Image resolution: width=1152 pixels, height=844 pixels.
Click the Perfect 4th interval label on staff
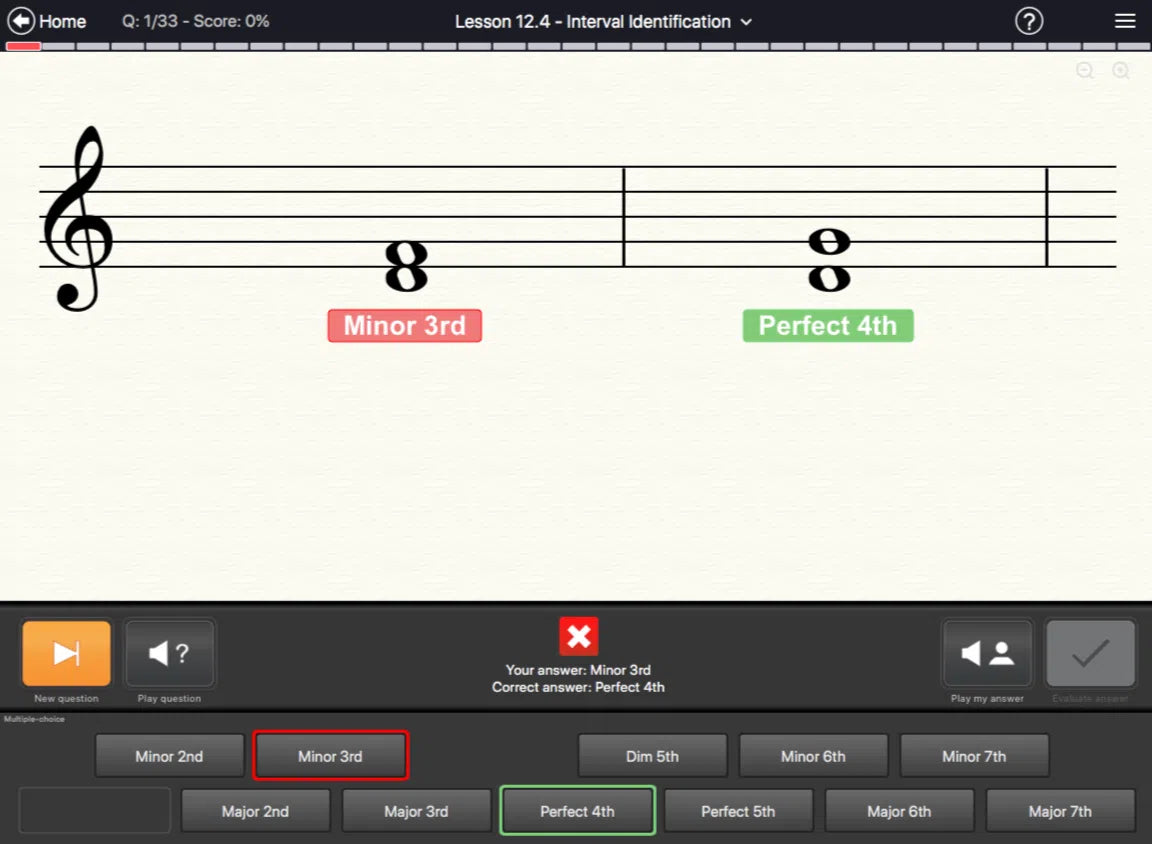[x=827, y=325]
